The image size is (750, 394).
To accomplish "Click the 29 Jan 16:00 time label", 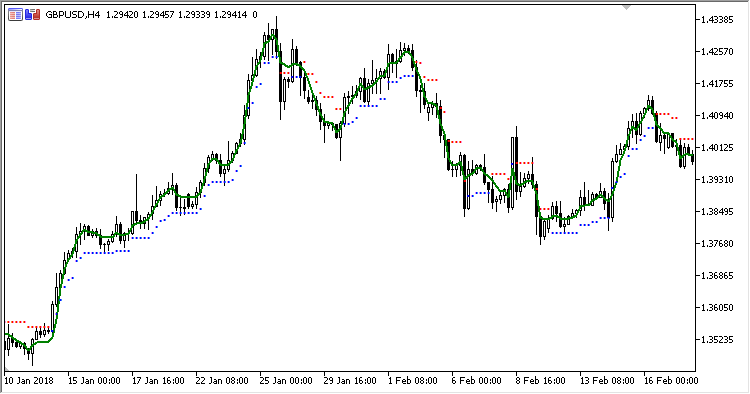I will coord(350,381).
